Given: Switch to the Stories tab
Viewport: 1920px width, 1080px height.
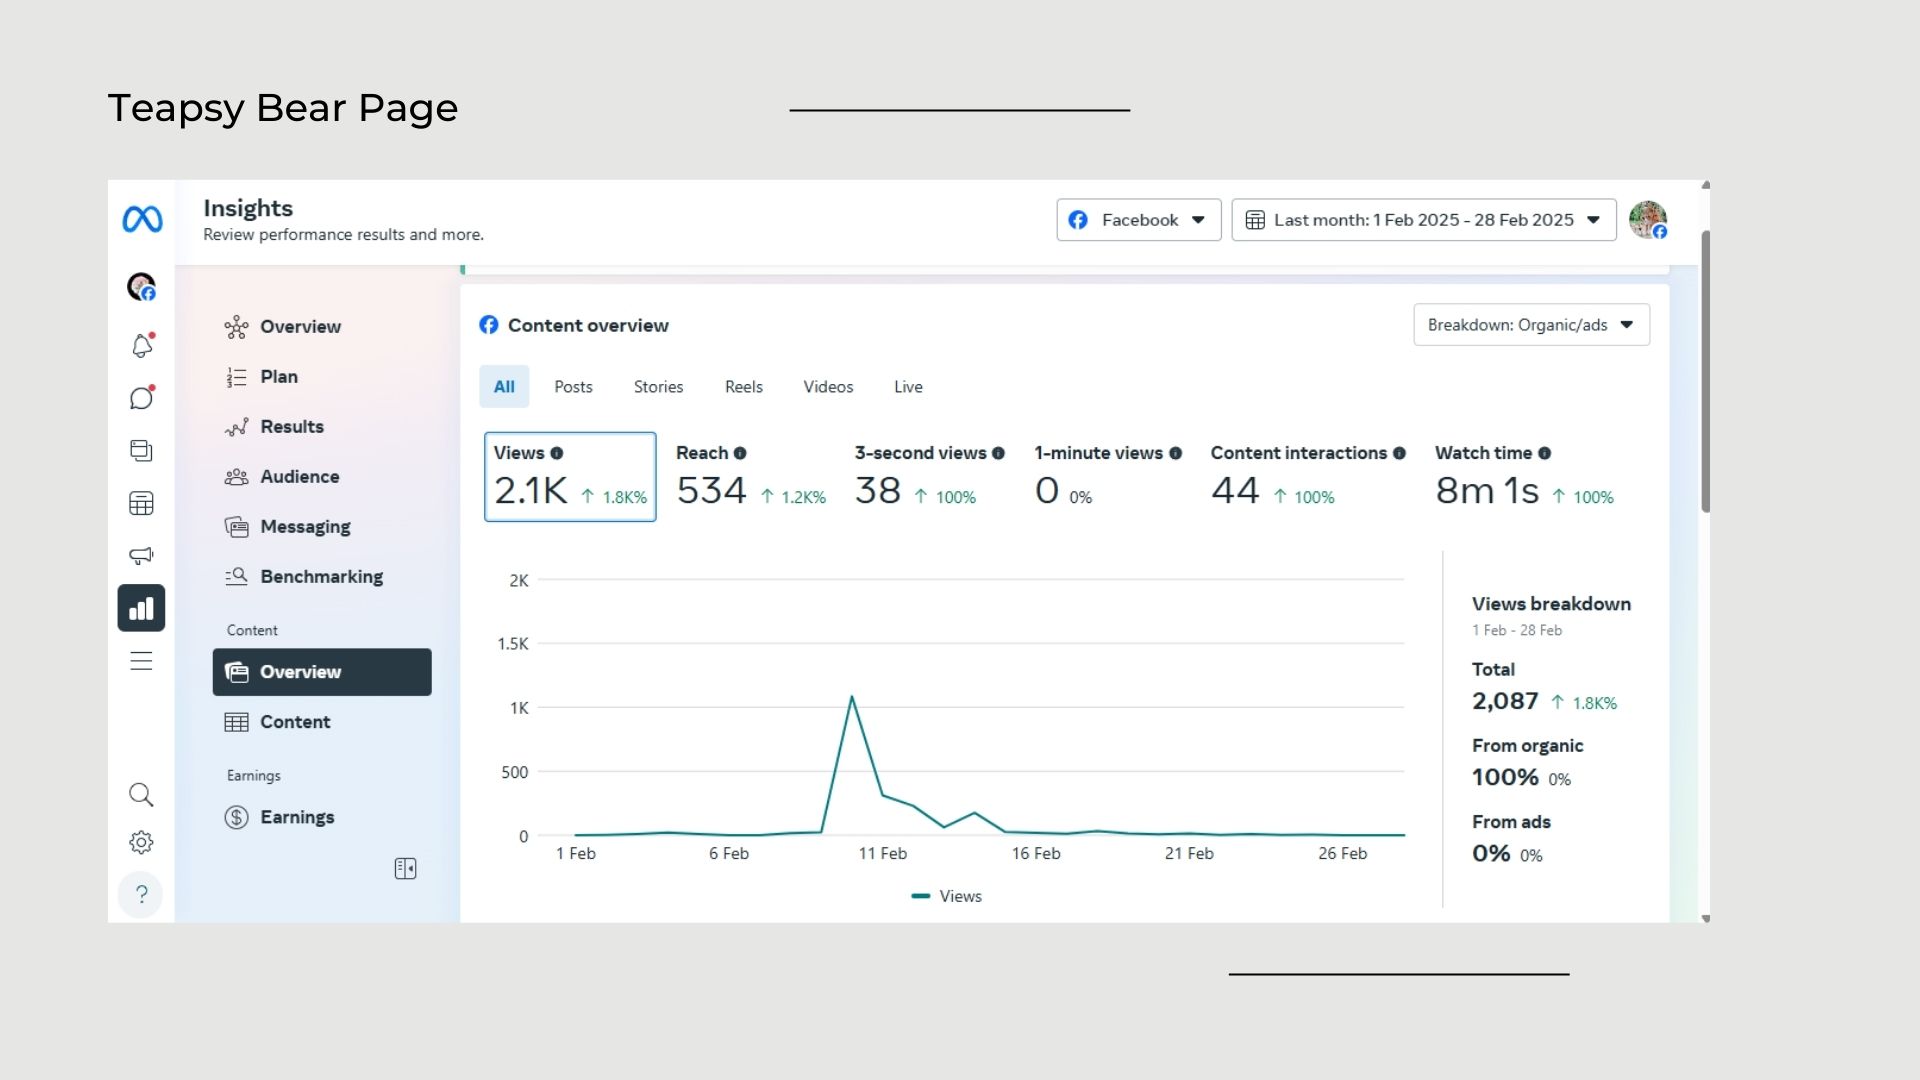Looking at the screenshot, I should pyautogui.click(x=658, y=387).
